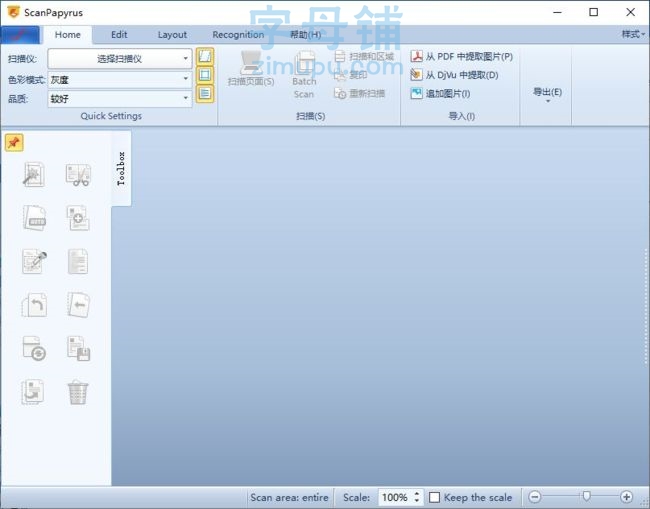Click the trash bin delete icon
This screenshot has height=509, width=650.
(78, 393)
